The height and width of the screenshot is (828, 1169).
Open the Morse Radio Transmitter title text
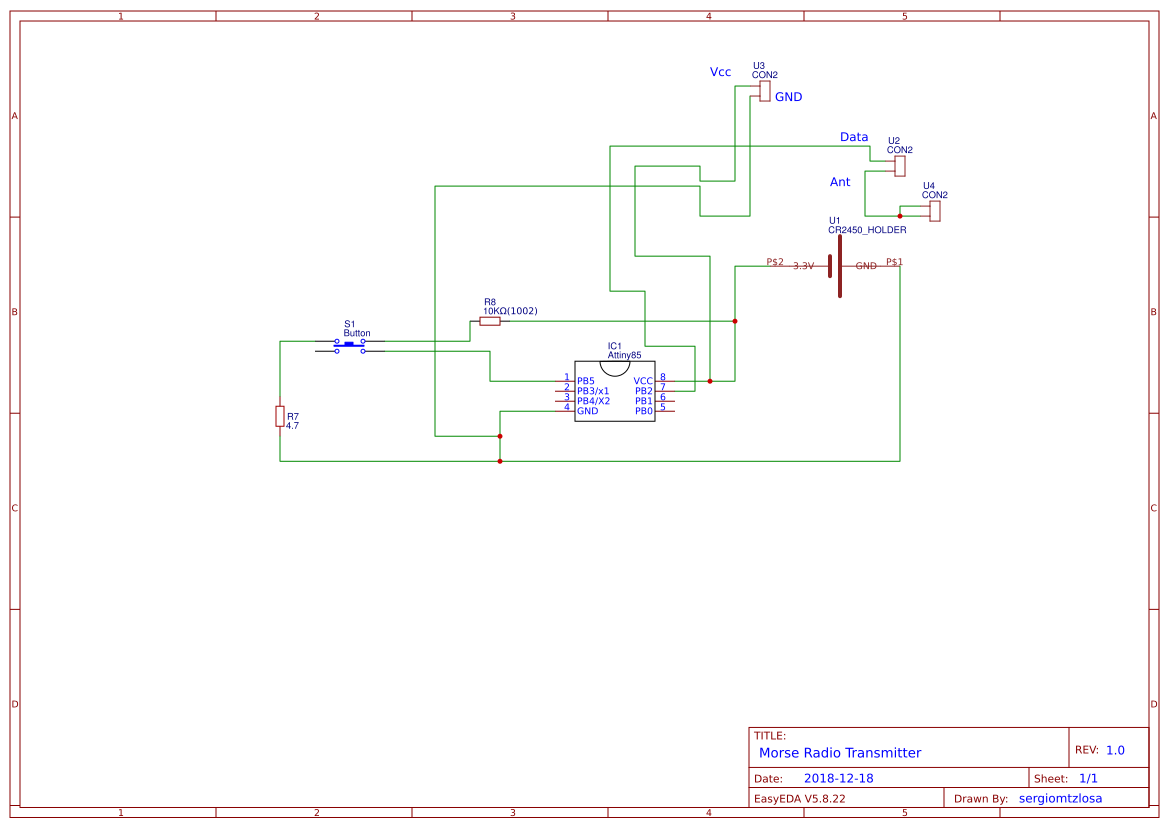840,752
